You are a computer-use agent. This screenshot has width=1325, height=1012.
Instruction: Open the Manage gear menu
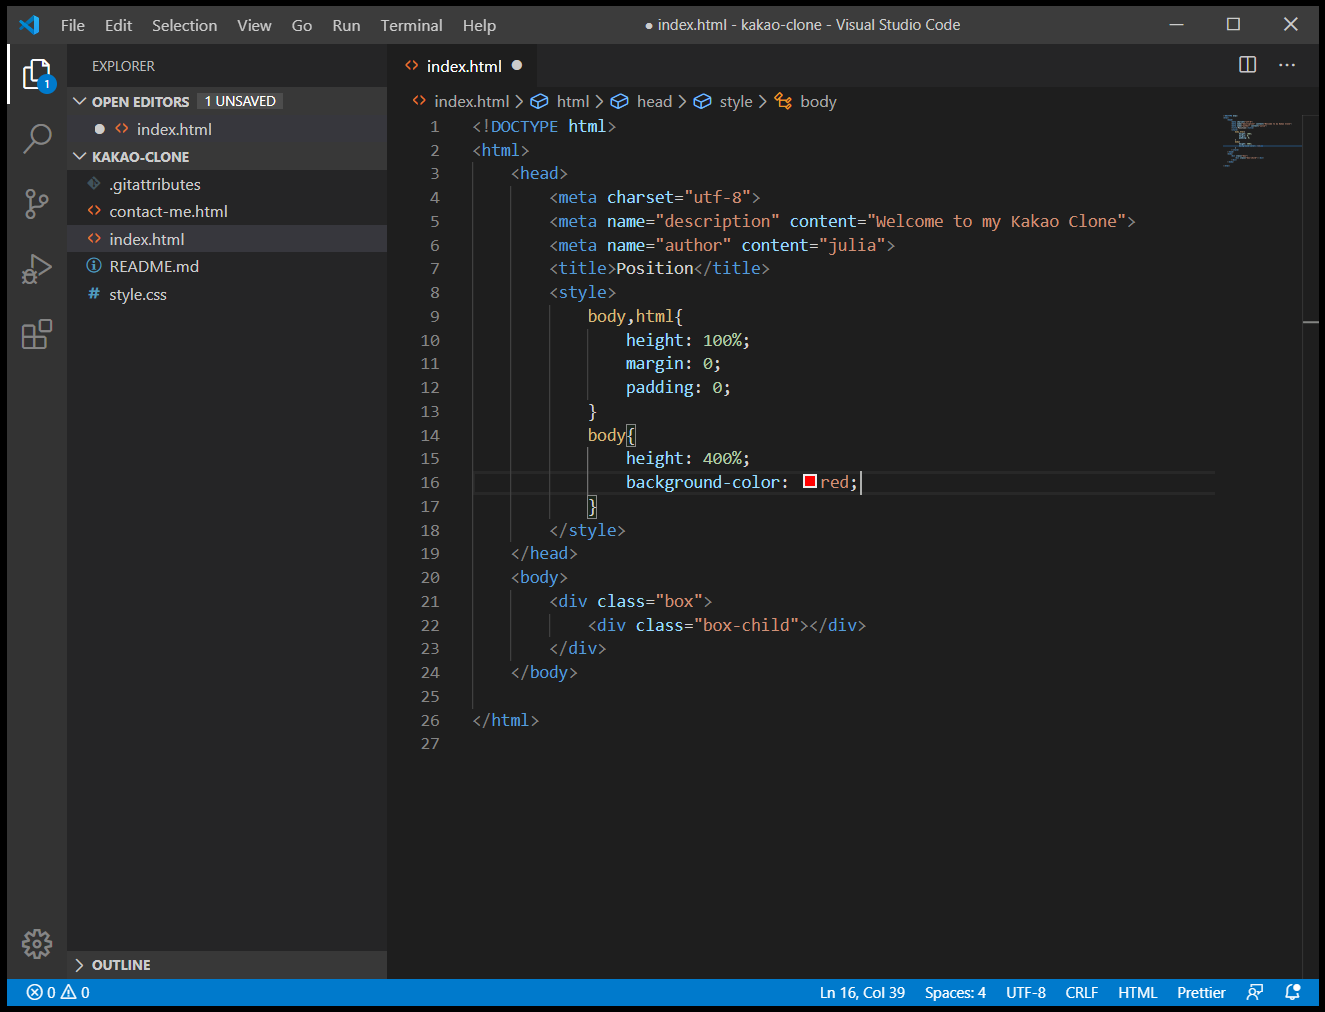pos(37,943)
